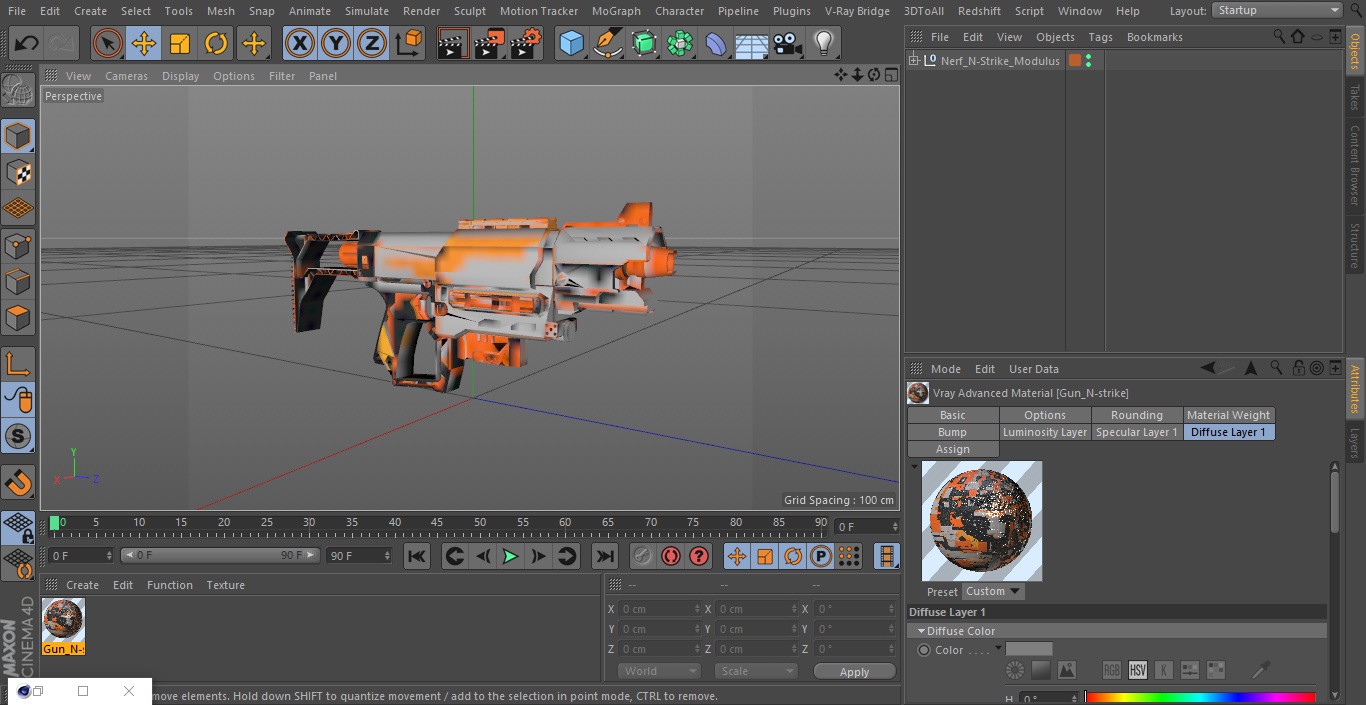Open the Content Browser side tab
This screenshot has height=705, width=1366.
(1355, 165)
